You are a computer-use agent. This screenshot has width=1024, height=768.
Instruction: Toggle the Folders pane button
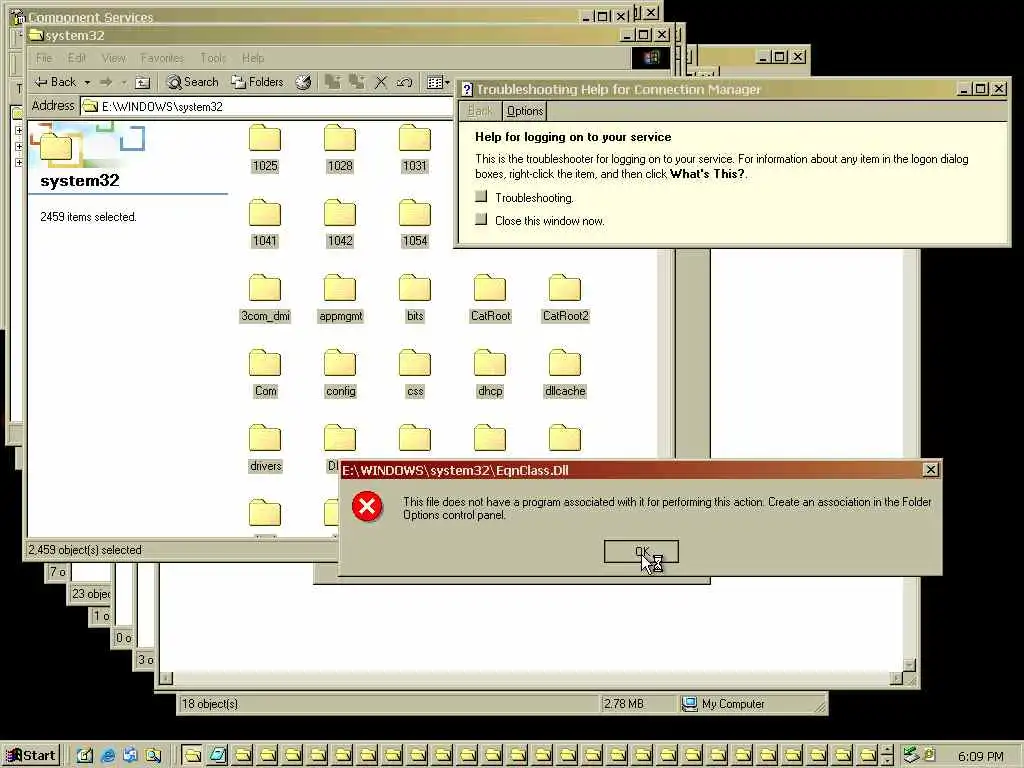[258, 82]
